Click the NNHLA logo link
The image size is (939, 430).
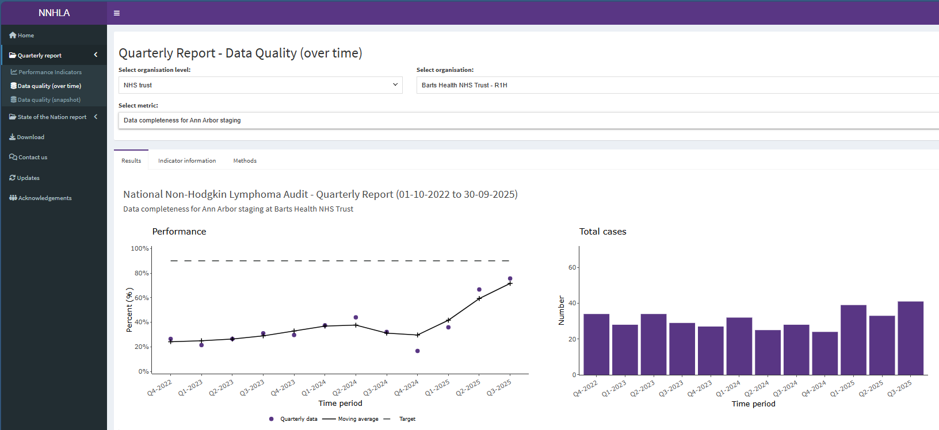click(x=54, y=13)
